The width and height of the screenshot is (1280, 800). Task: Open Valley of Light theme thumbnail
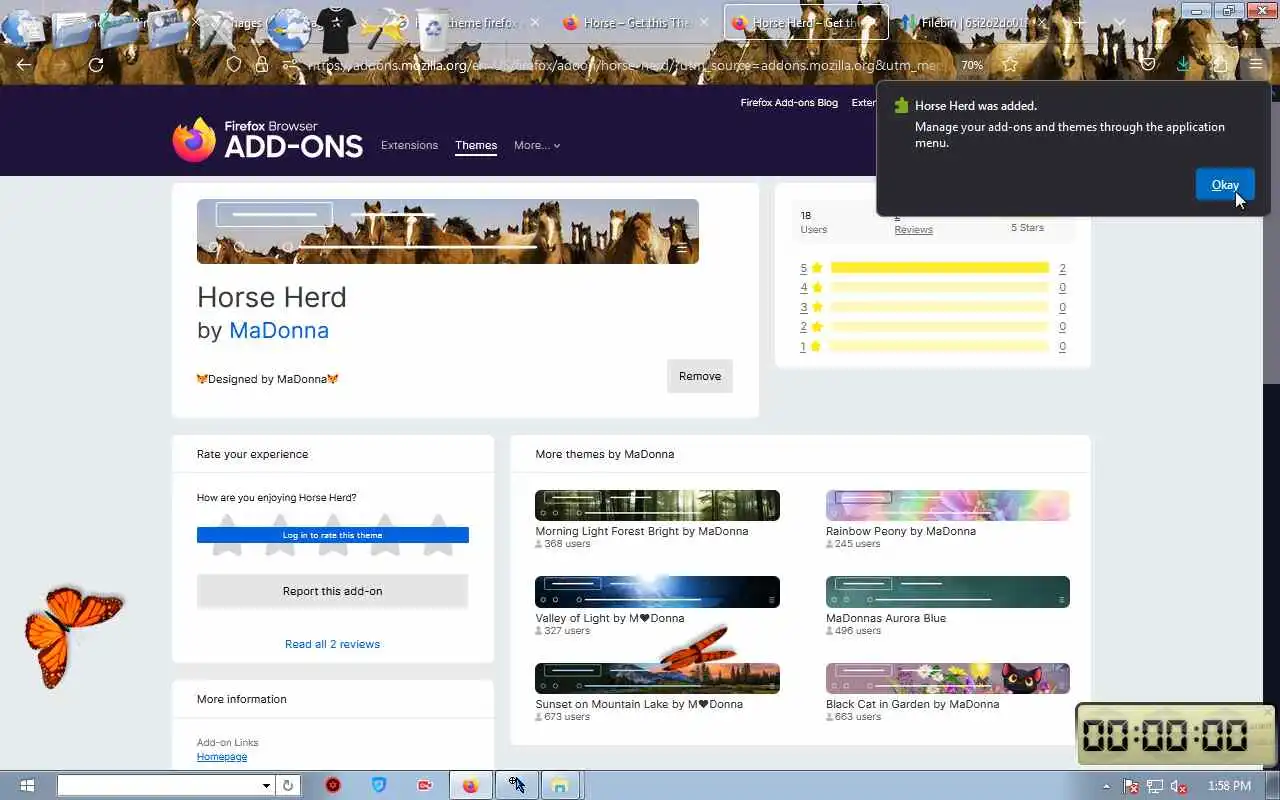coord(657,592)
